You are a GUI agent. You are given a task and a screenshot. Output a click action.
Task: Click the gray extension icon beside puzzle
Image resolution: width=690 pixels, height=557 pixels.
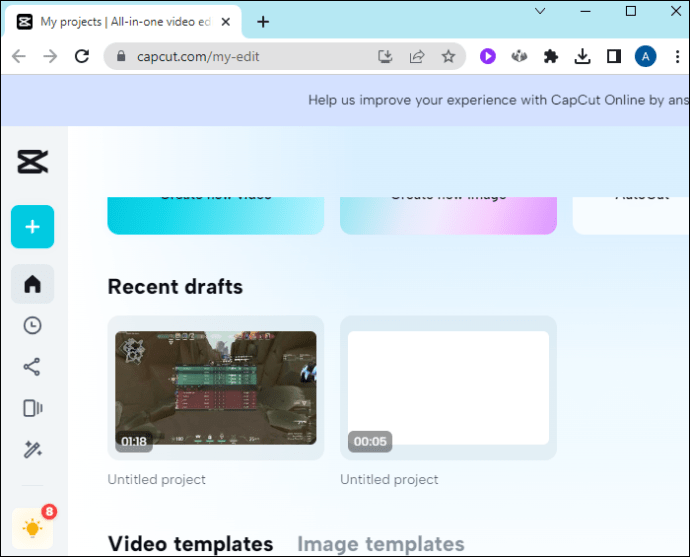[x=519, y=56]
